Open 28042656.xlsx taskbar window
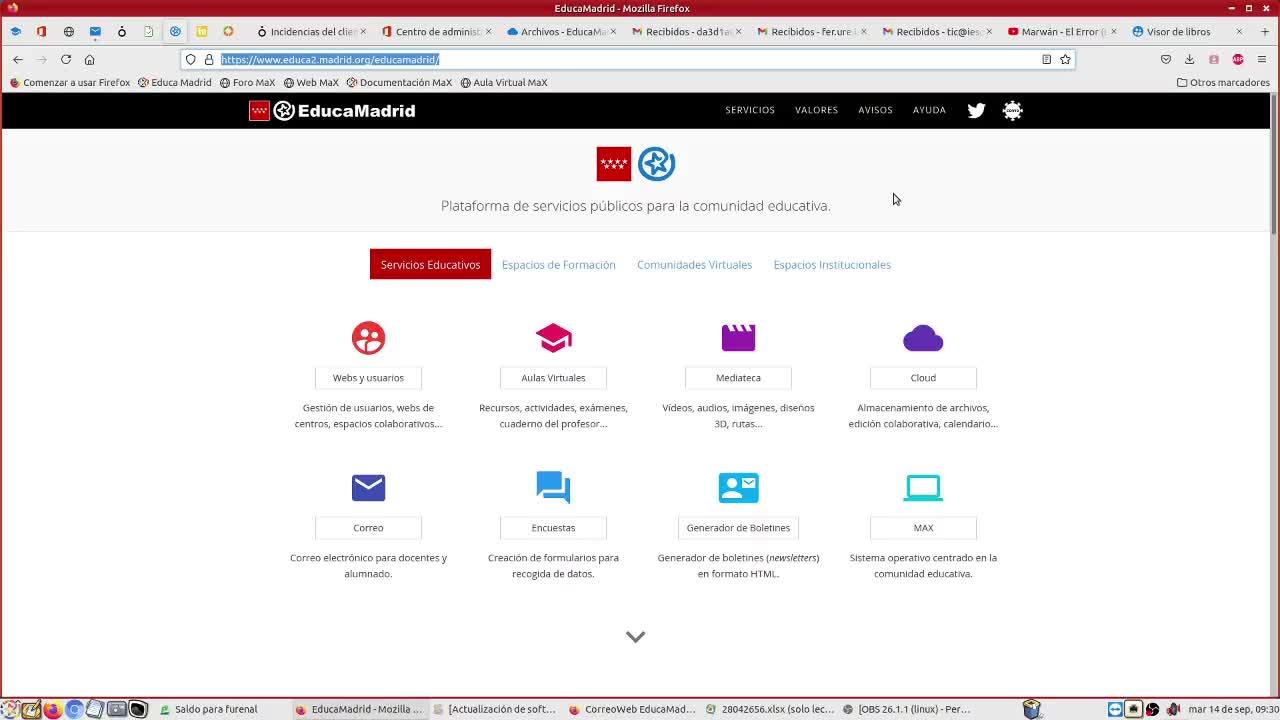Viewport: 1280px width, 720px height. tap(769, 709)
